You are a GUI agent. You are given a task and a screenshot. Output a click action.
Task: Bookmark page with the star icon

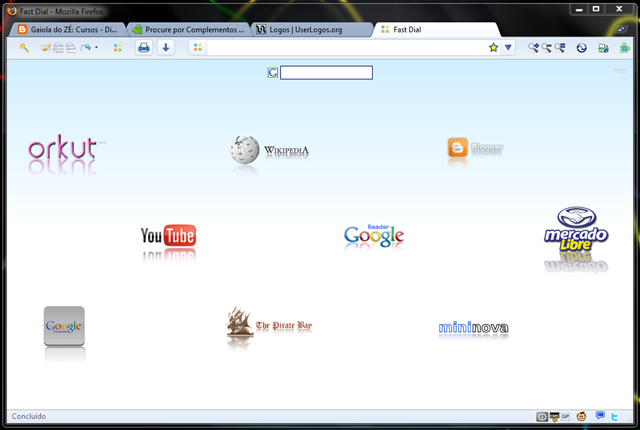point(493,48)
